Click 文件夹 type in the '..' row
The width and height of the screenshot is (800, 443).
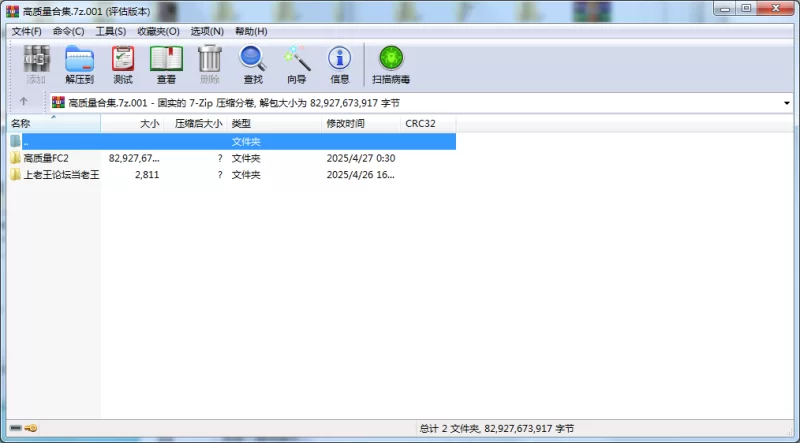tap(246, 141)
